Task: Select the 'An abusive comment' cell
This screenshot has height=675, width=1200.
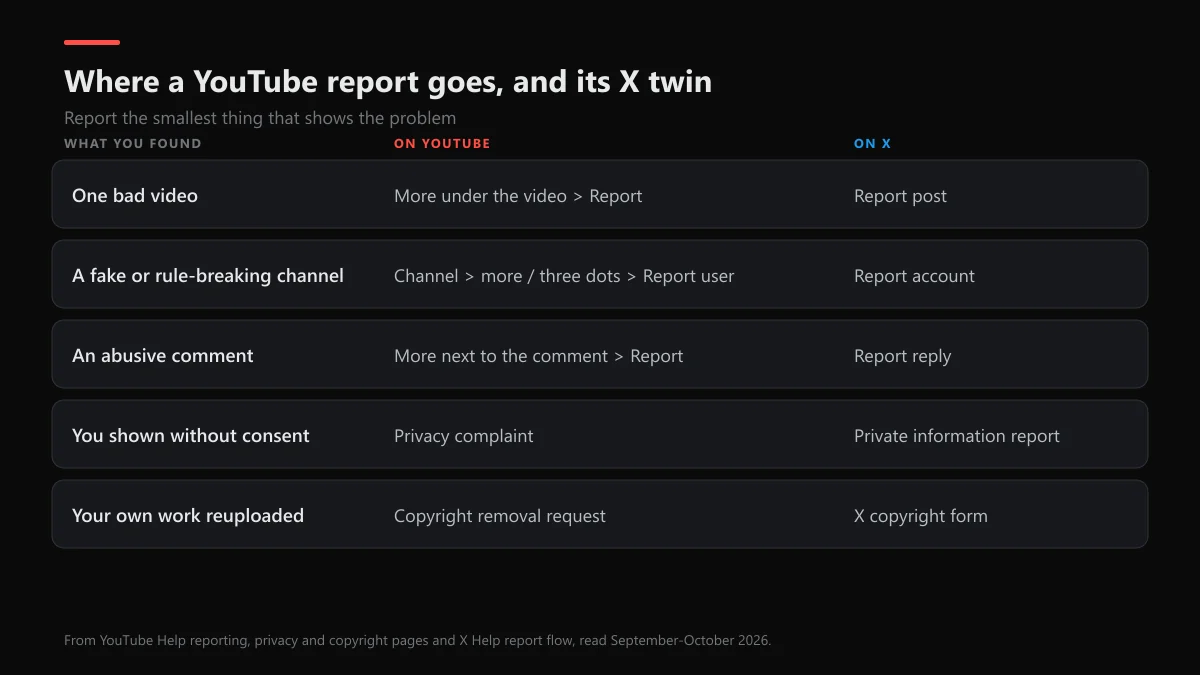Action: 163,356
